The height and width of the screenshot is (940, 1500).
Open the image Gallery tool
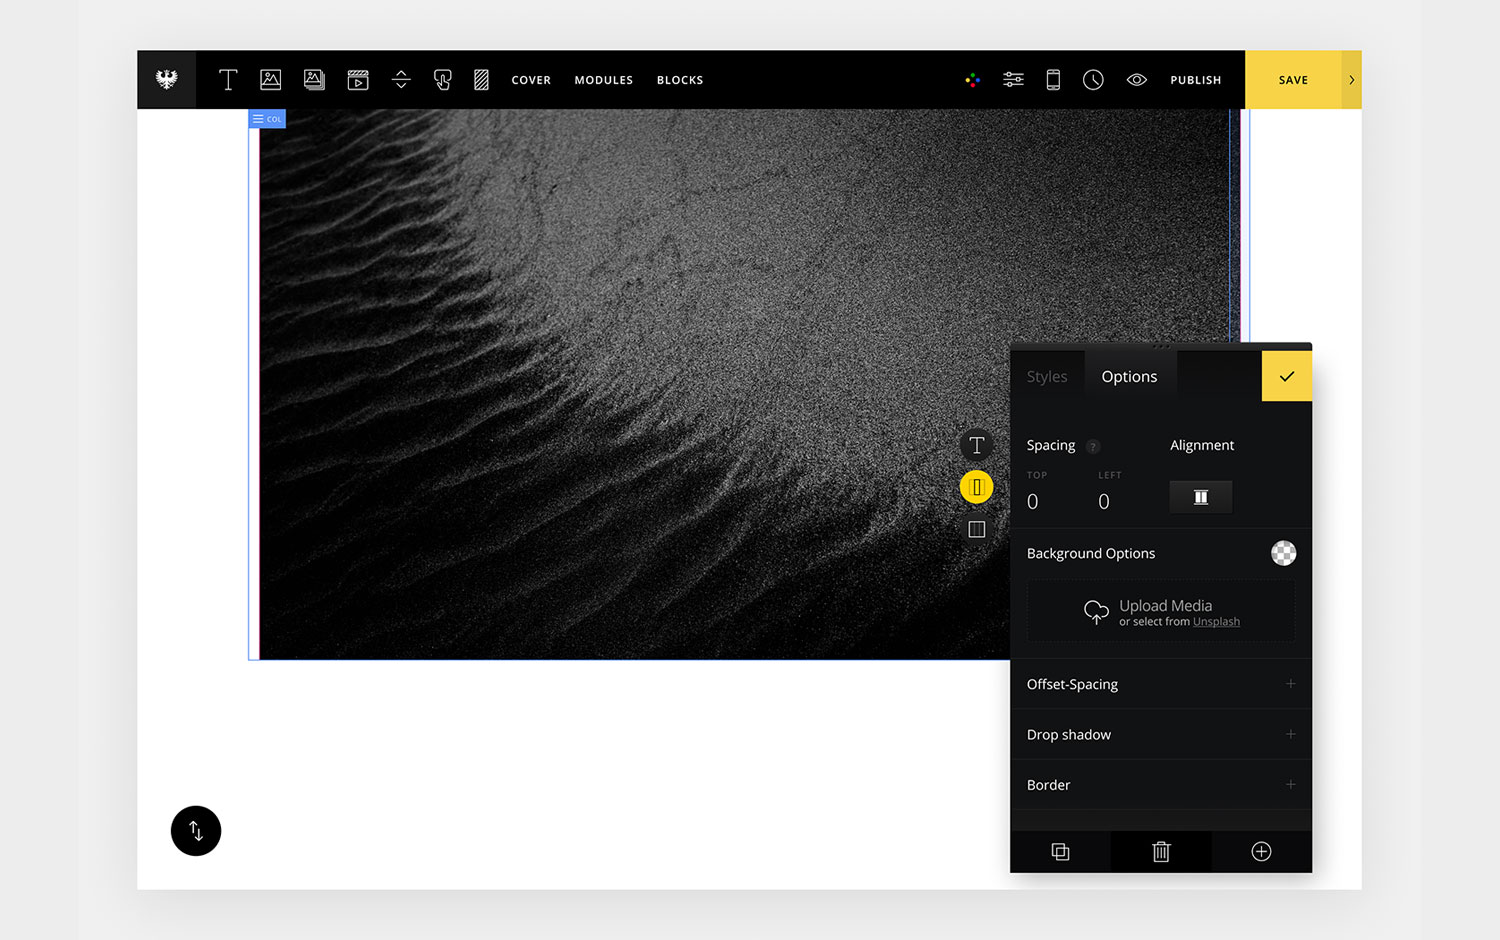pyautogui.click(x=314, y=79)
